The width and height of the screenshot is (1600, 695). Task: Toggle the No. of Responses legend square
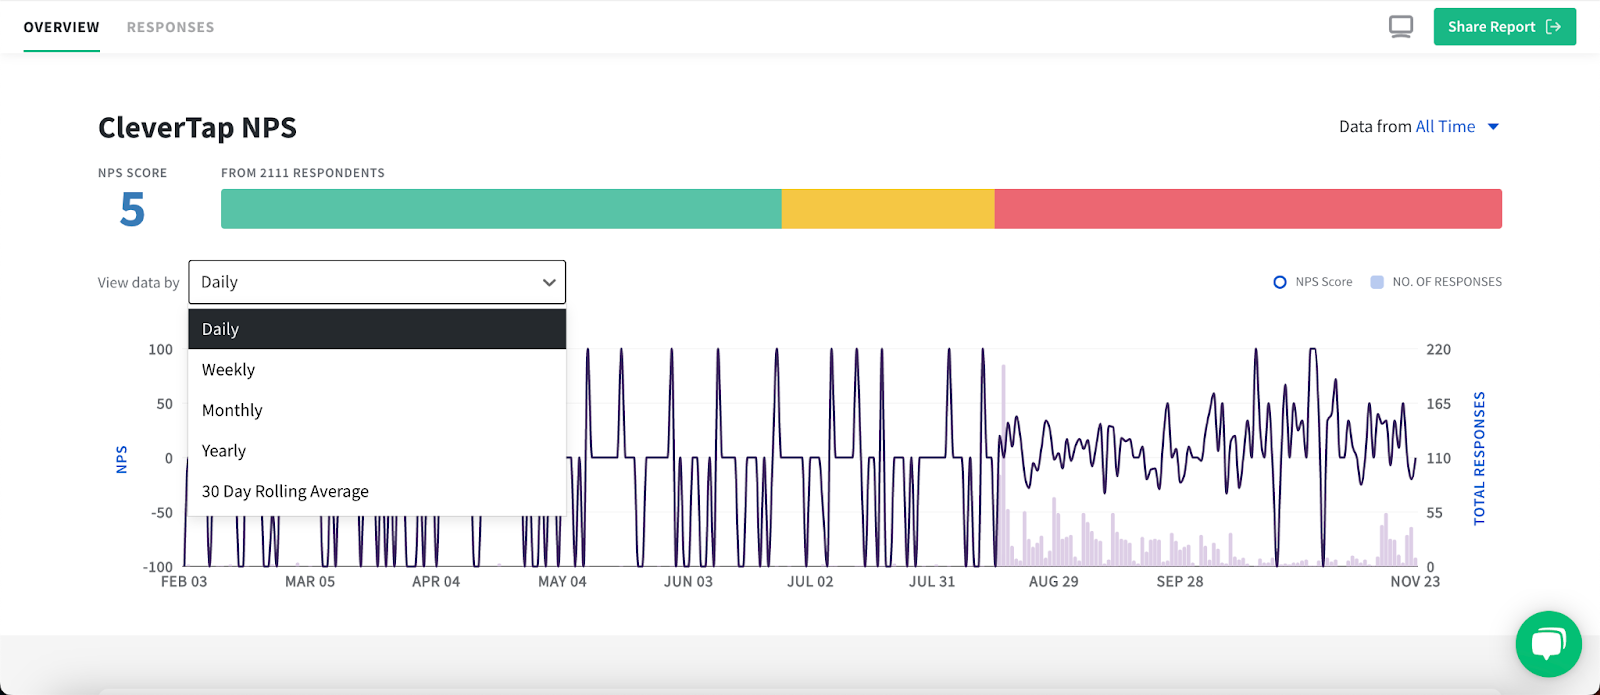pyautogui.click(x=1377, y=282)
